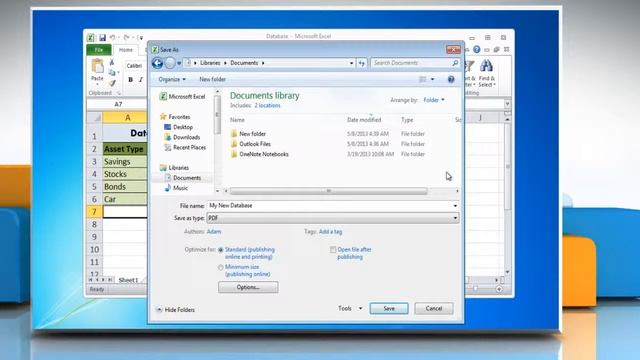
Task: Select the New folder folder icon
Action: click(x=234, y=133)
